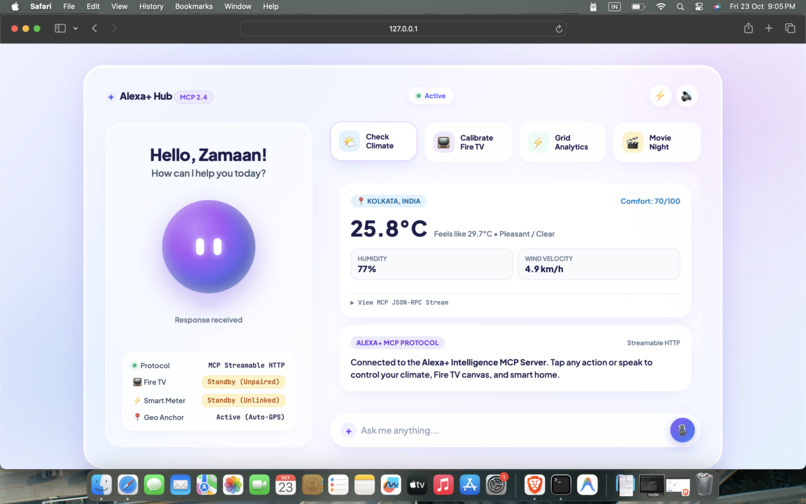Click the 4.9 km/h wind velocity card

(x=599, y=264)
